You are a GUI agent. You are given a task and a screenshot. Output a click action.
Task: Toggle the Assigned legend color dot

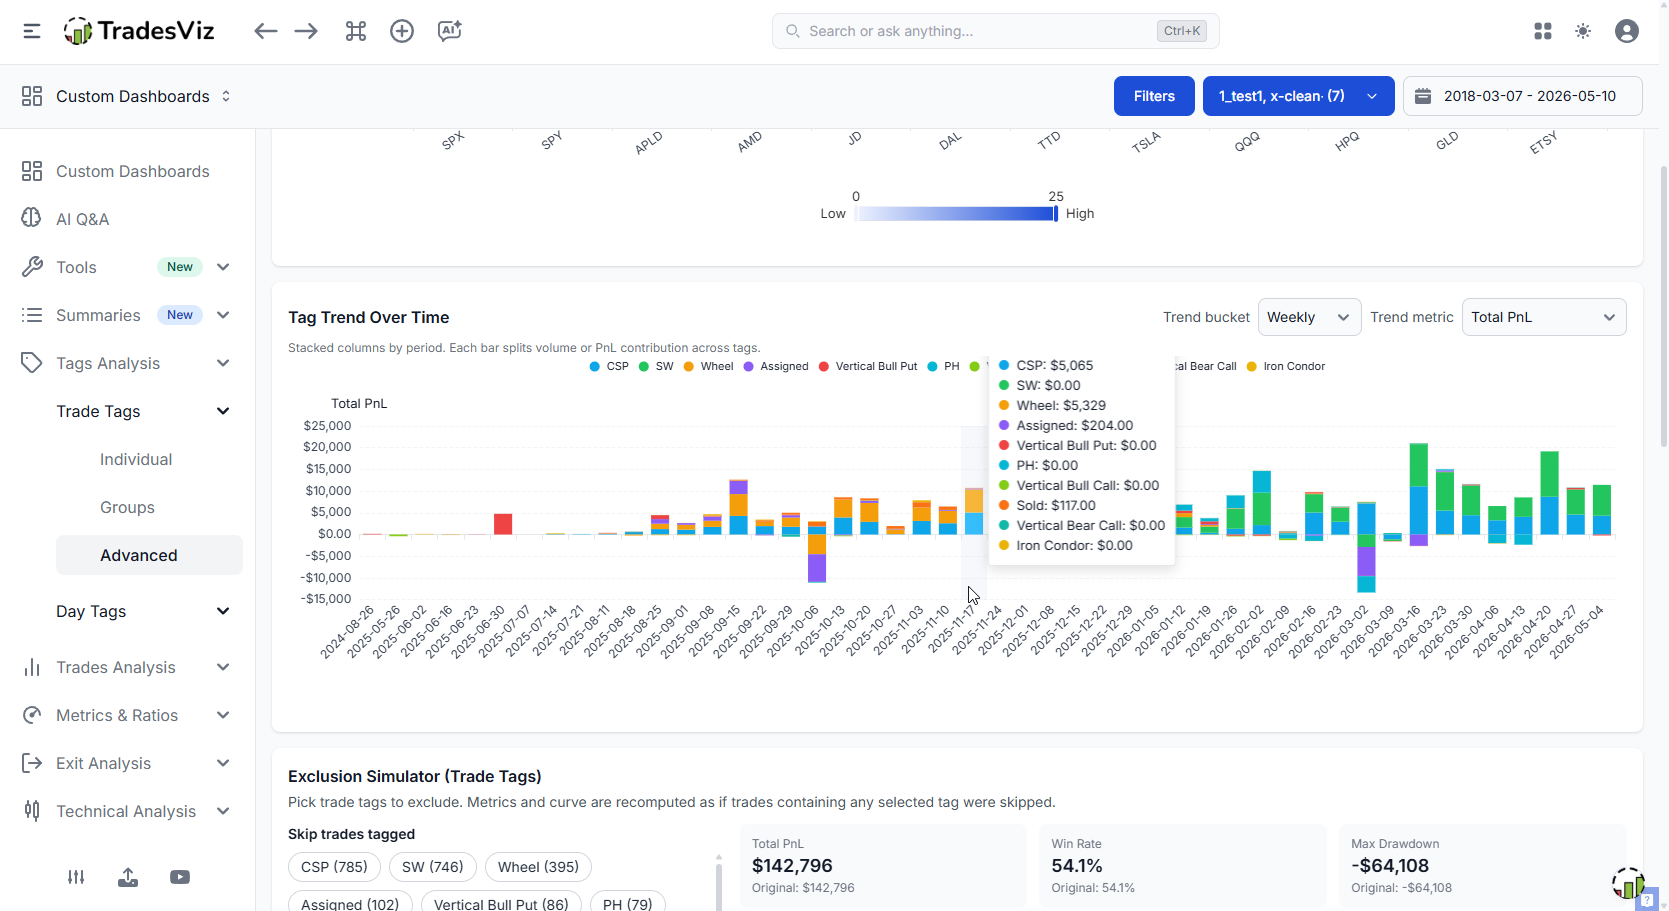click(749, 366)
